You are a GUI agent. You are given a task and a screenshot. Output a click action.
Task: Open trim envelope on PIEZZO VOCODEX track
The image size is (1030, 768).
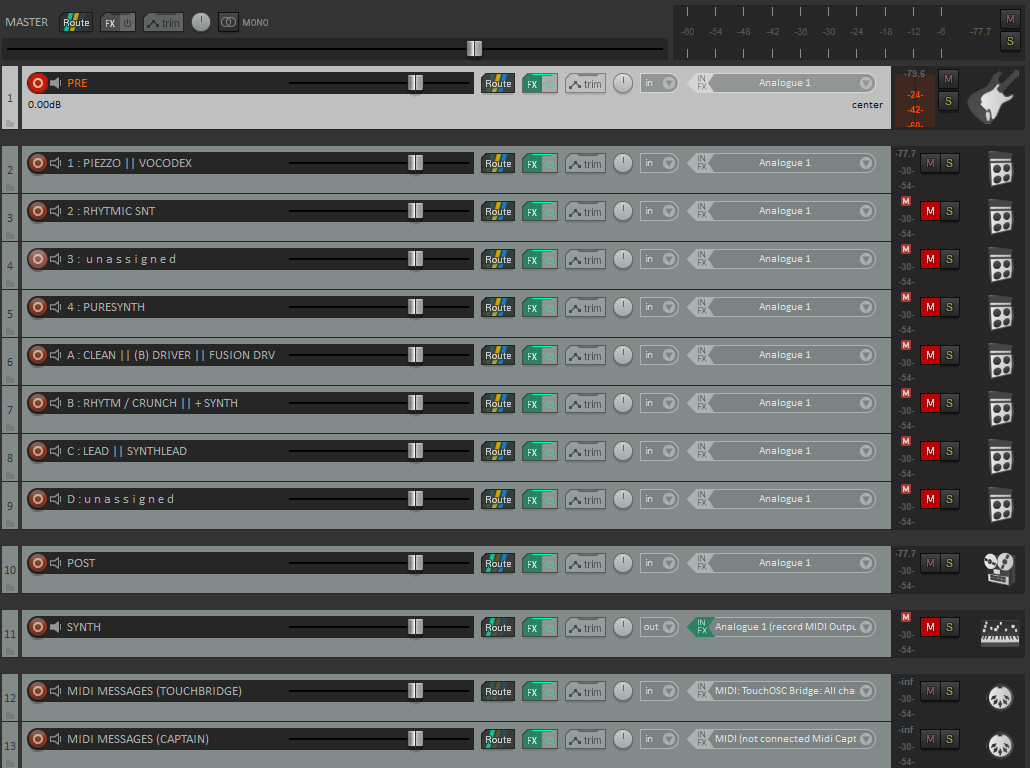click(x=585, y=164)
